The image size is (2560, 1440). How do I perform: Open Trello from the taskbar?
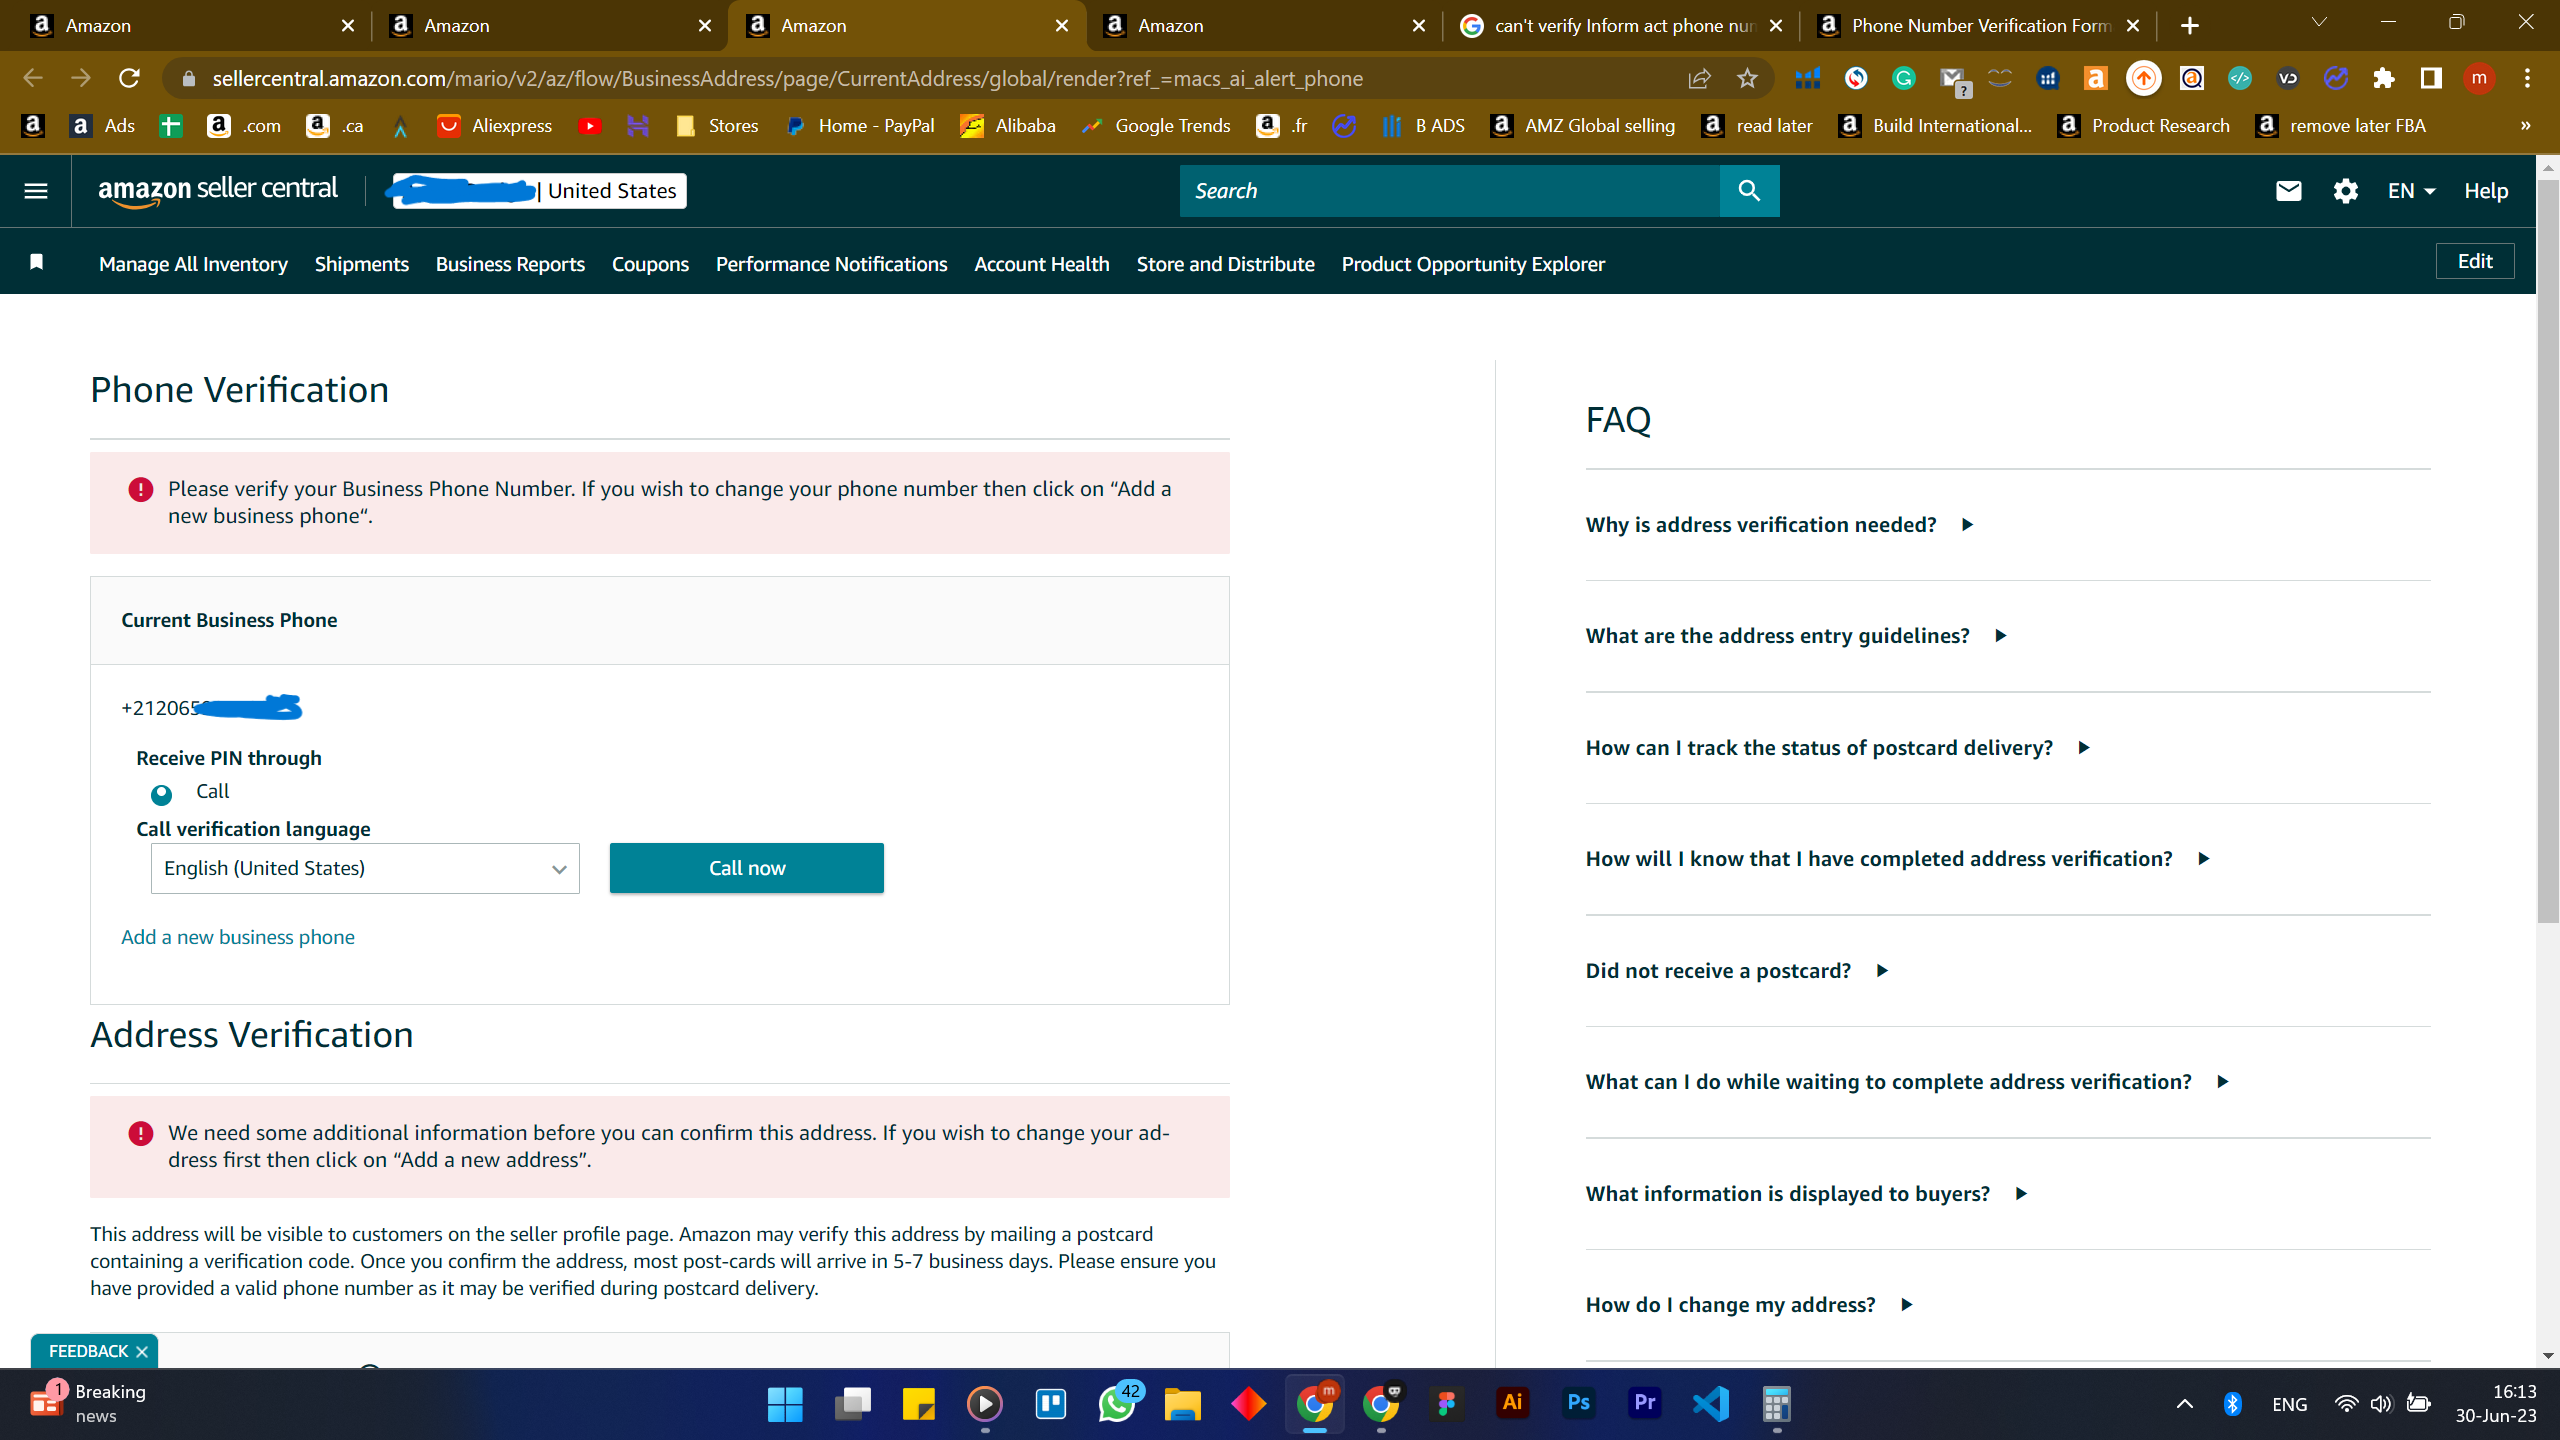(1051, 1404)
